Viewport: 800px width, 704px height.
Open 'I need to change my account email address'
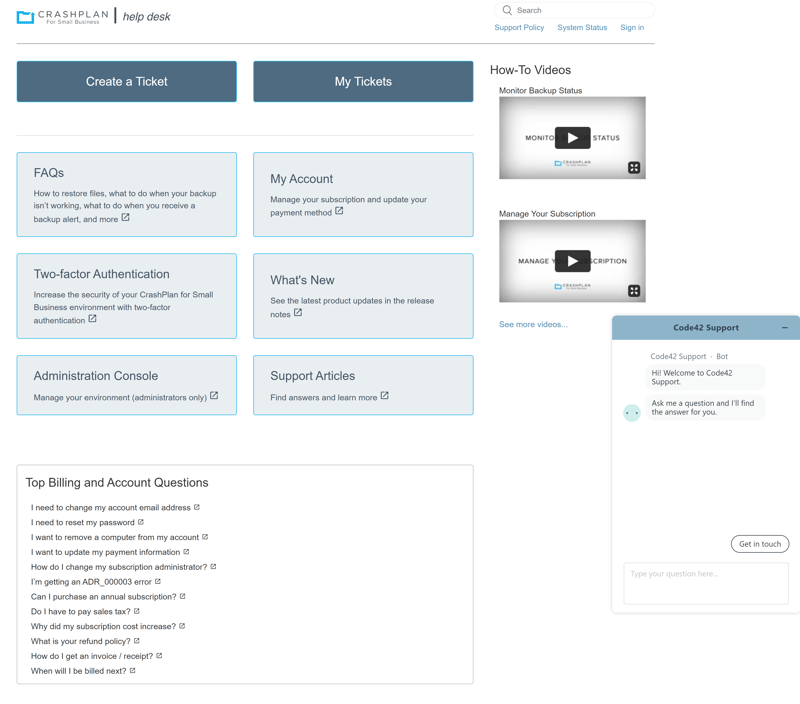111,508
